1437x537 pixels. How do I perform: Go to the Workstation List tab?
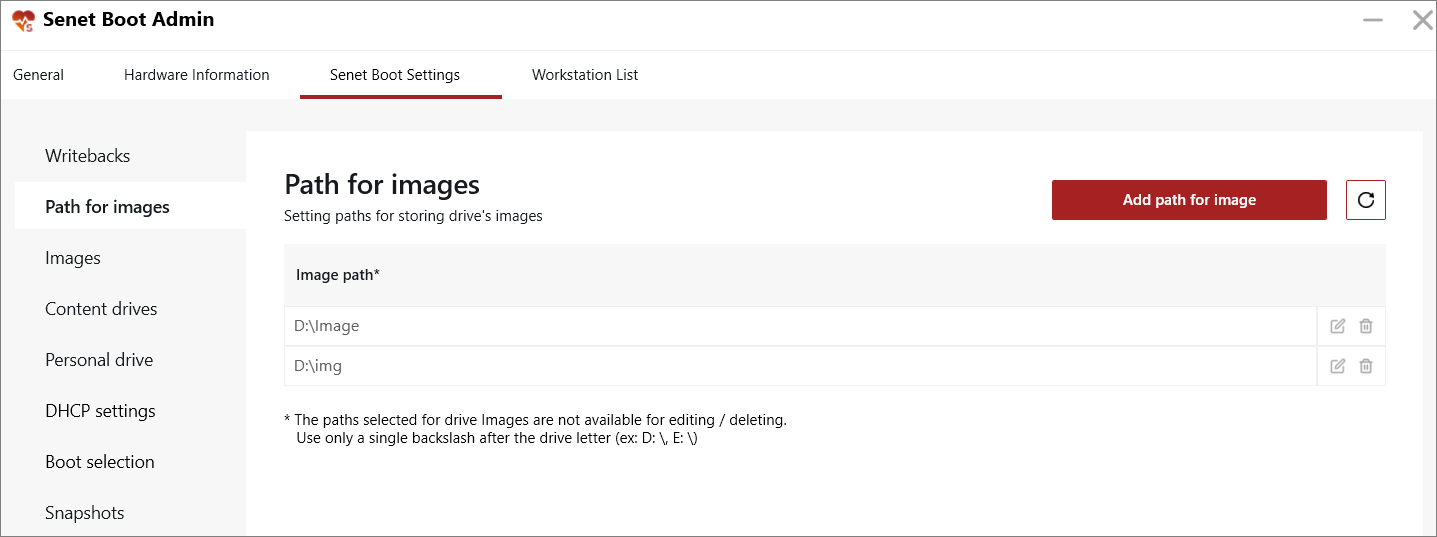(x=585, y=75)
